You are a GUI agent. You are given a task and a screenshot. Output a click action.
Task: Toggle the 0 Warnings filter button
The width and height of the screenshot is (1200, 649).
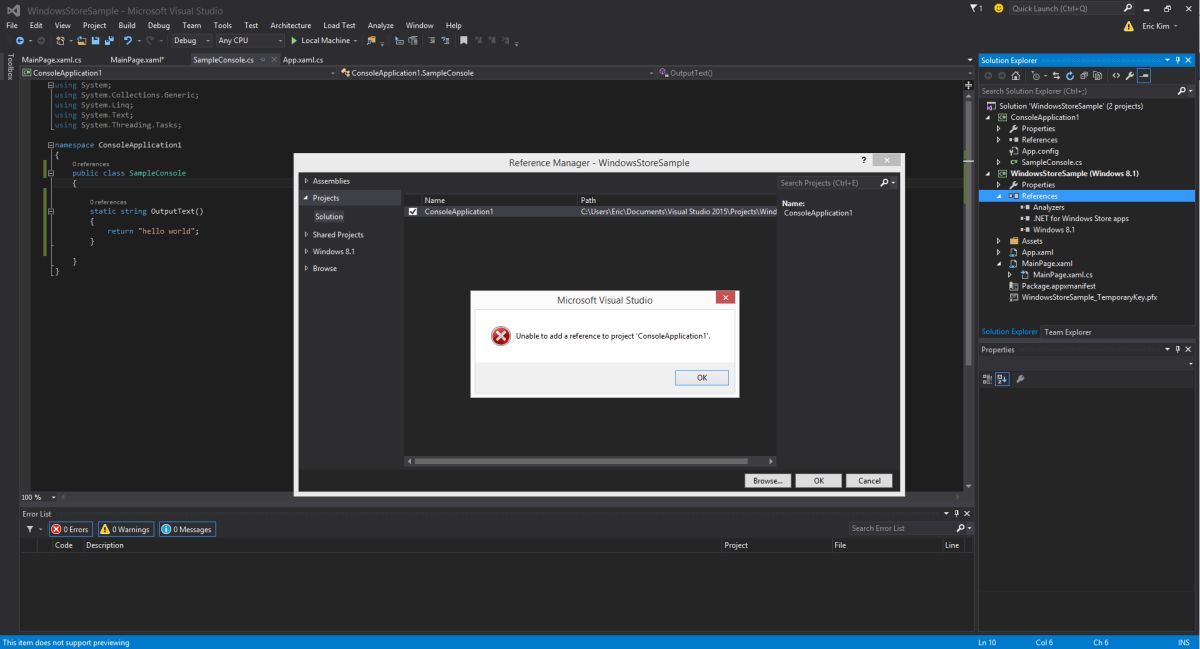click(x=125, y=529)
